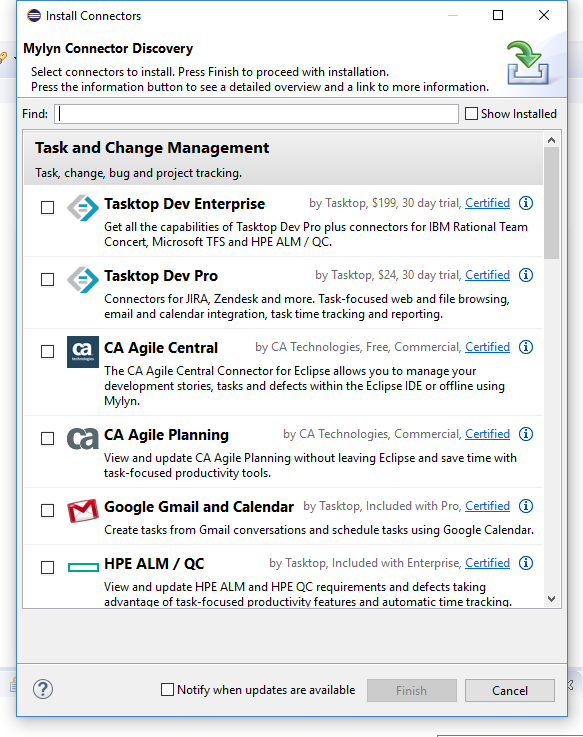View info for Google Gmail and Calendar

click(x=526, y=506)
